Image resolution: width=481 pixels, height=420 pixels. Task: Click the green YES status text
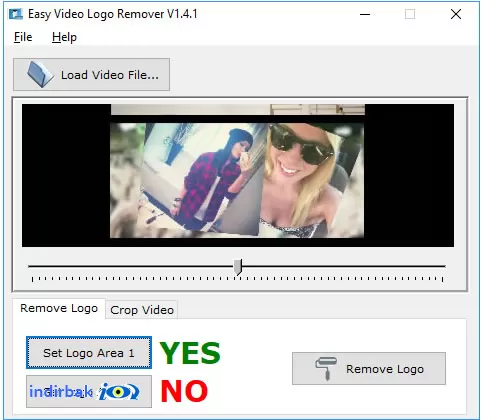click(x=190, y=353)
